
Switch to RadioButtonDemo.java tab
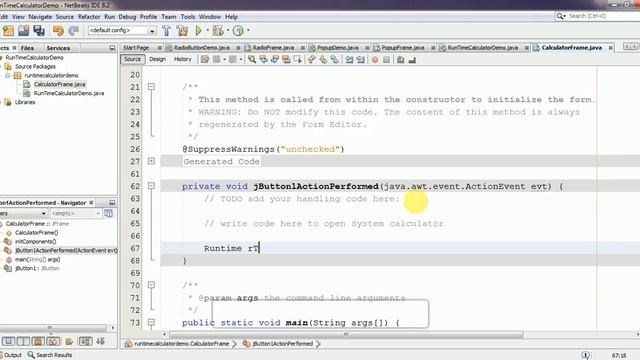[x=202, y=48]
